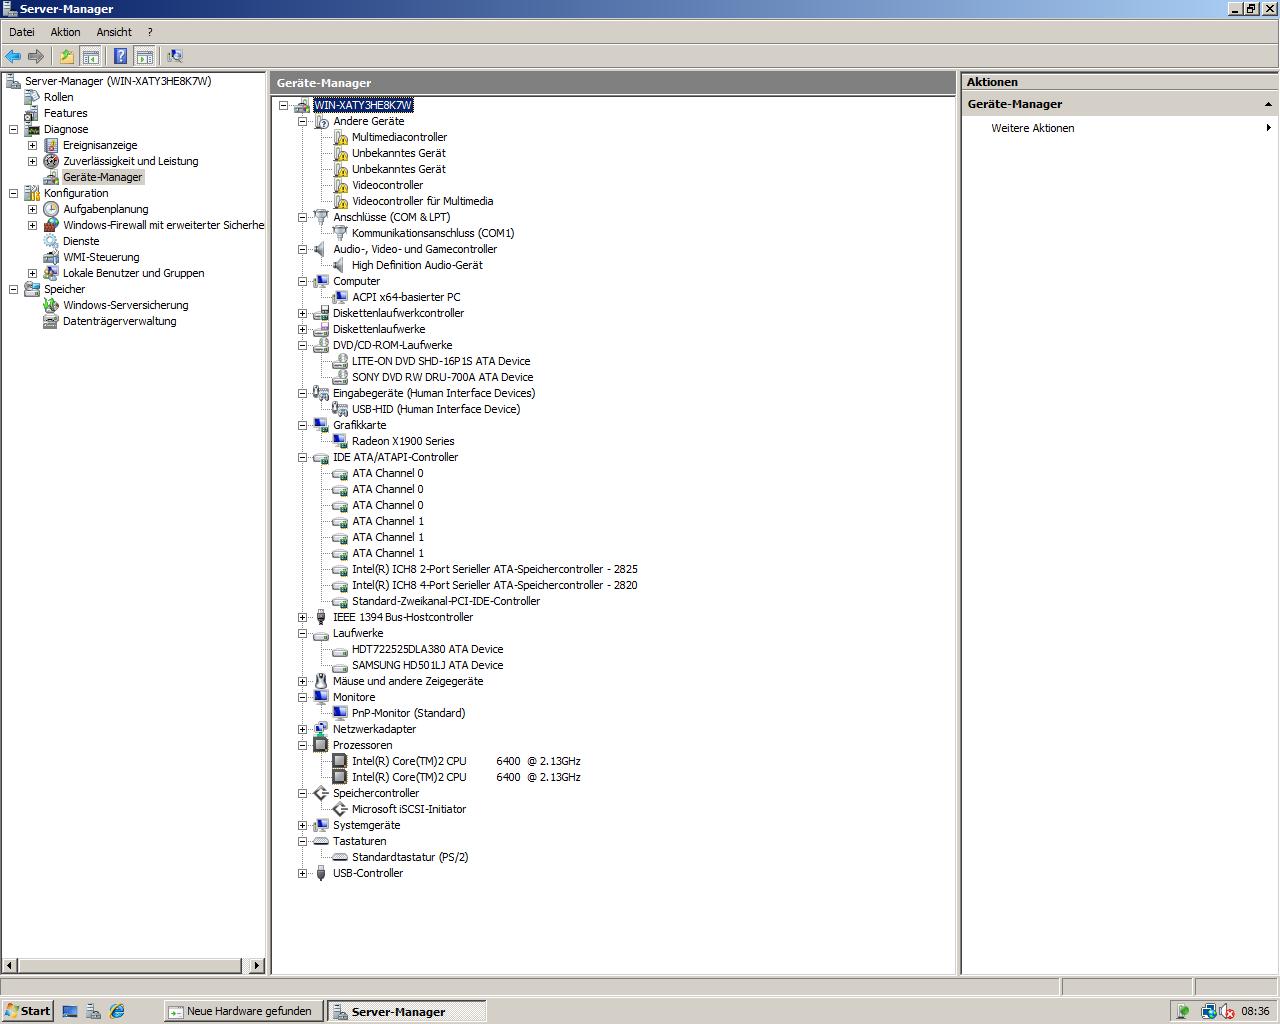Image resolution: width=1280 pixels, height=1024 pixels.
Task: Click the Radeon X1900 Series device icon
Action: point(340,441)
